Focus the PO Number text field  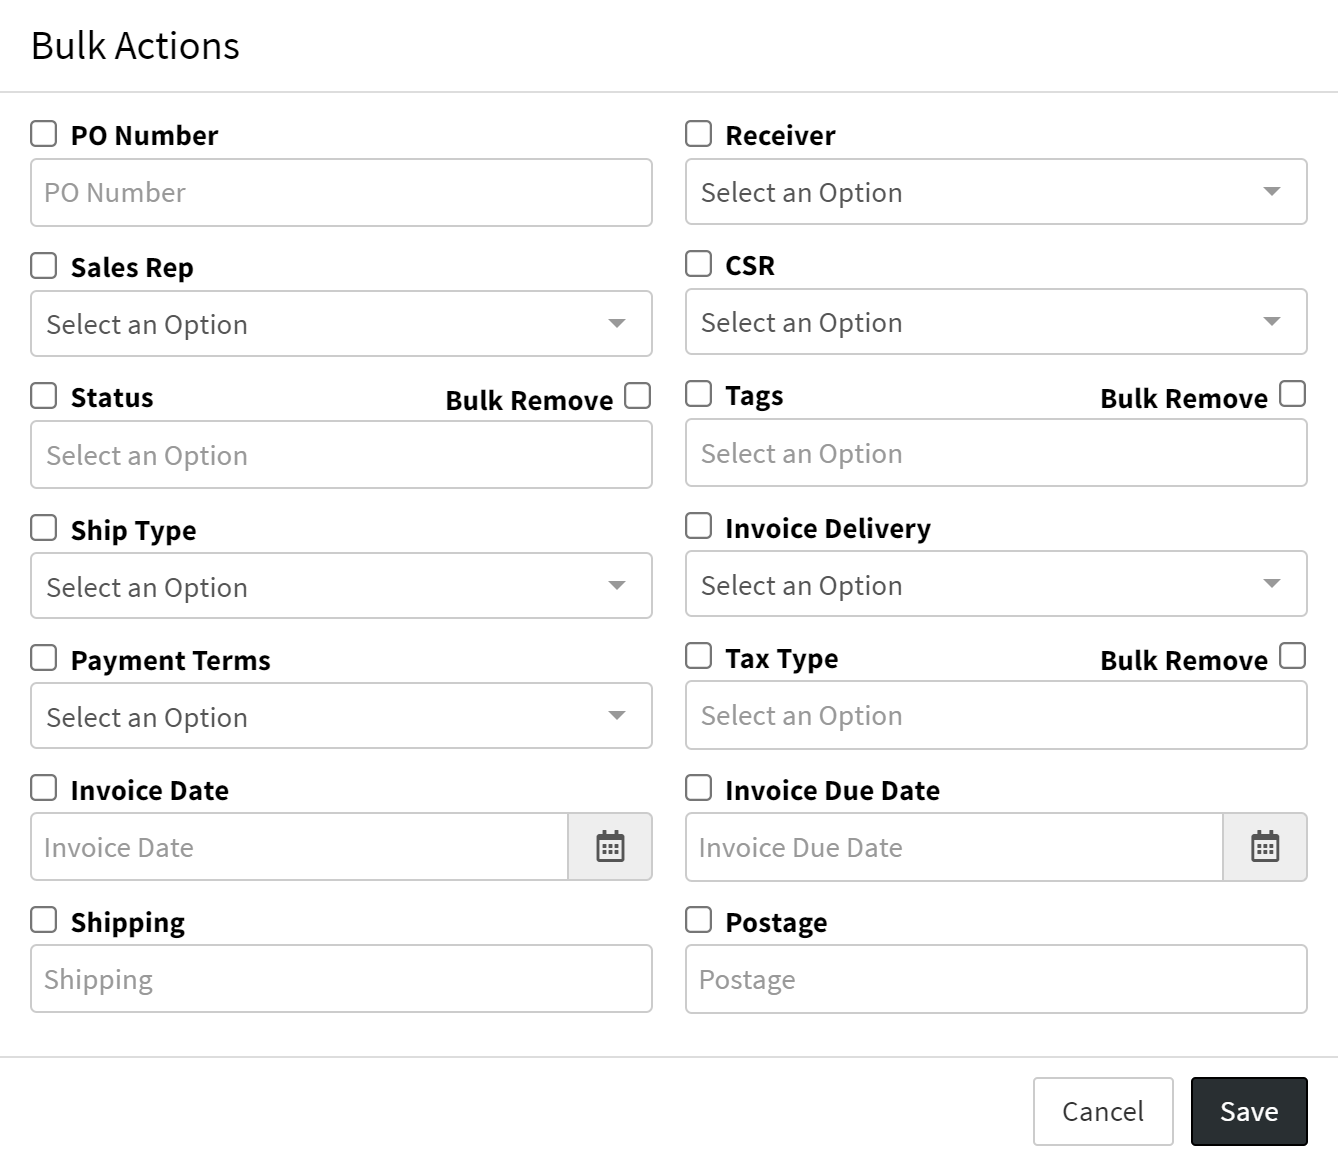click(x=341, y=192)
